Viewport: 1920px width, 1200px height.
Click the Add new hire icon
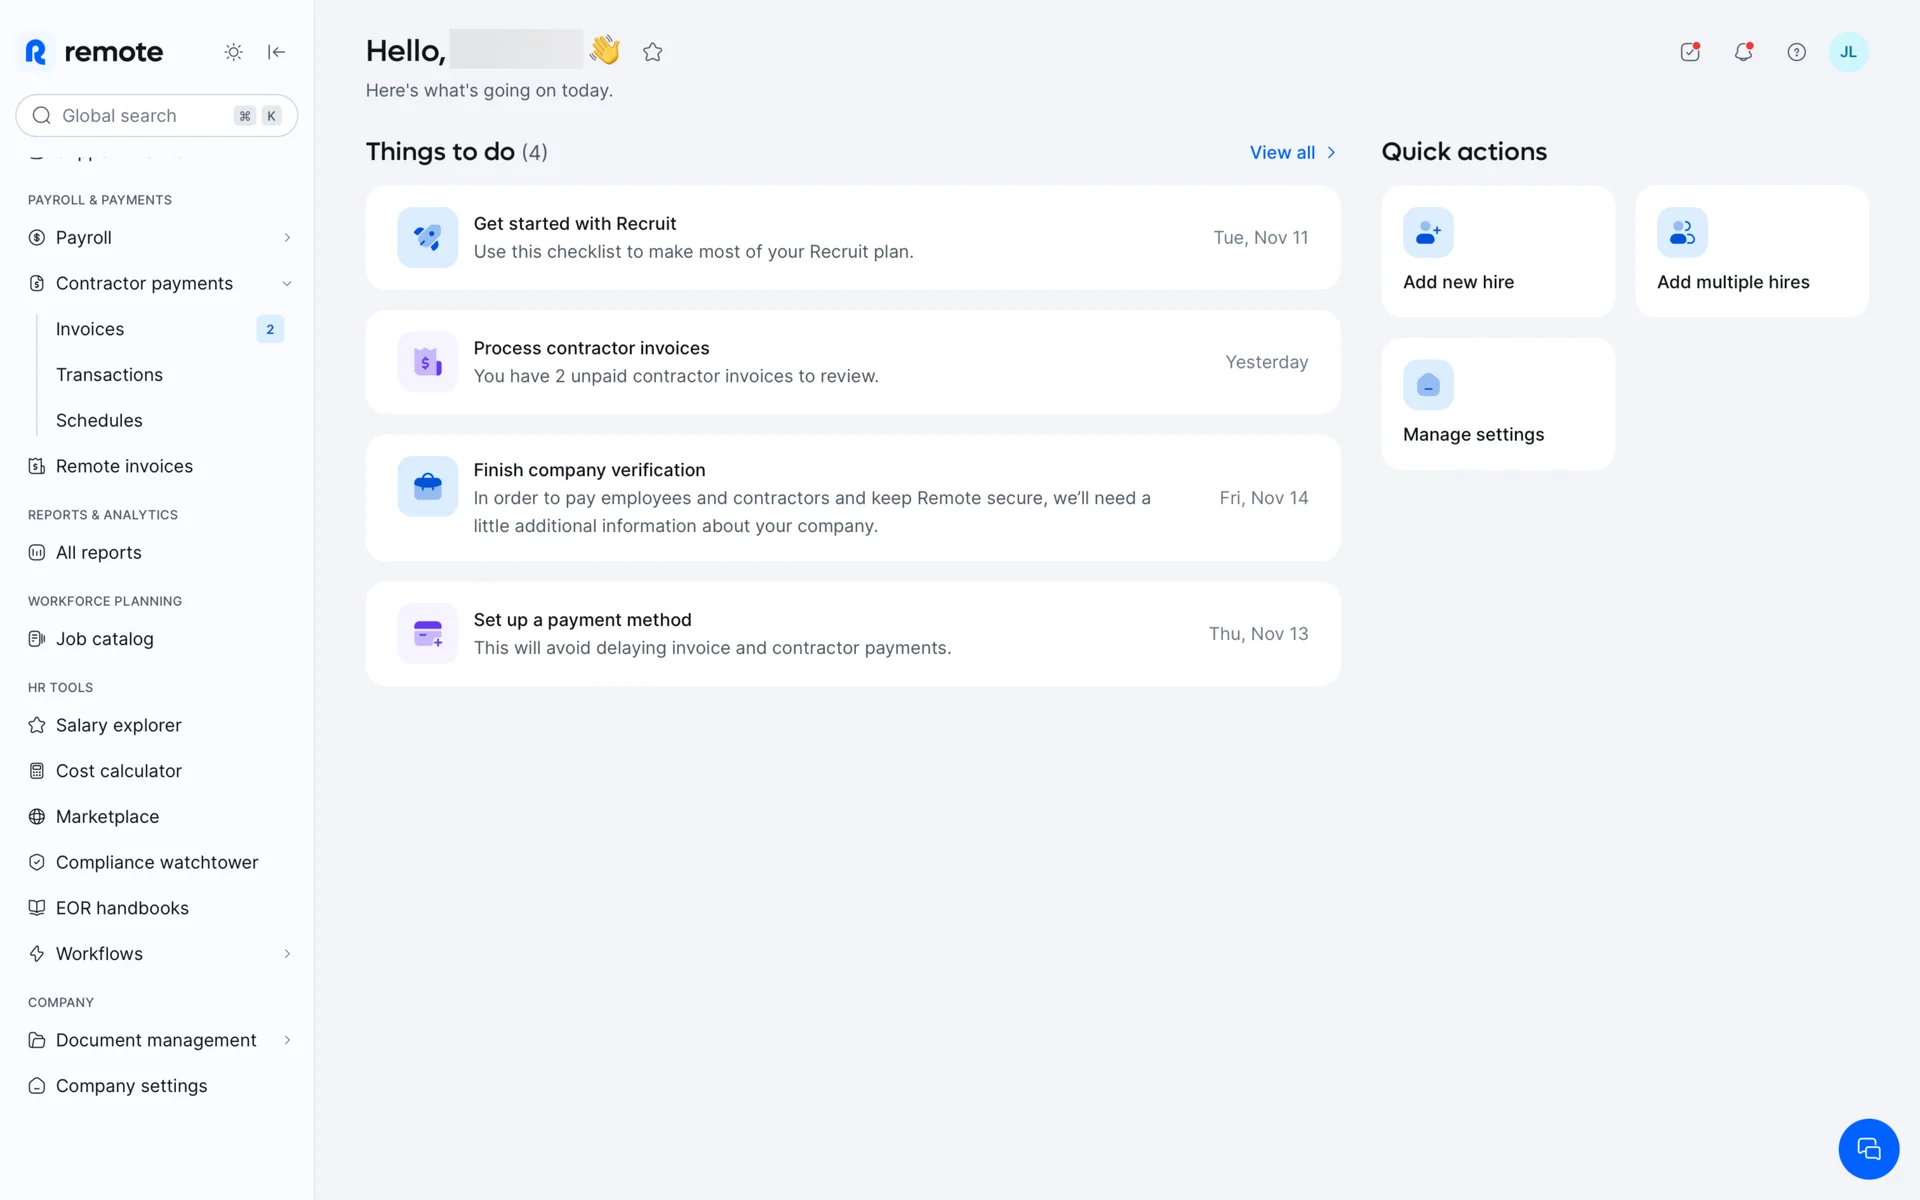(x=1428, y=233)
